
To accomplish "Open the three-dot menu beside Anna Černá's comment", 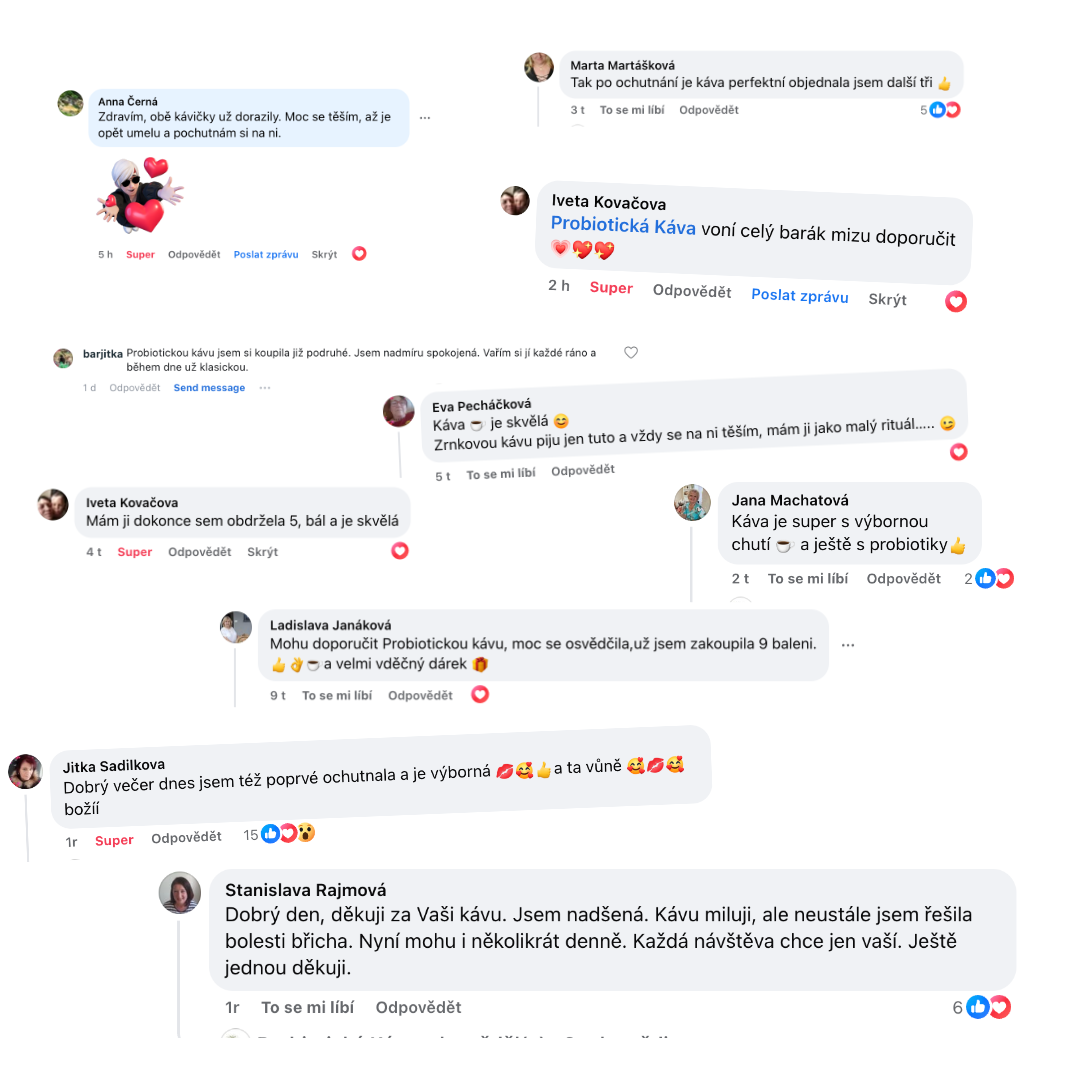I will click(425, 118).
